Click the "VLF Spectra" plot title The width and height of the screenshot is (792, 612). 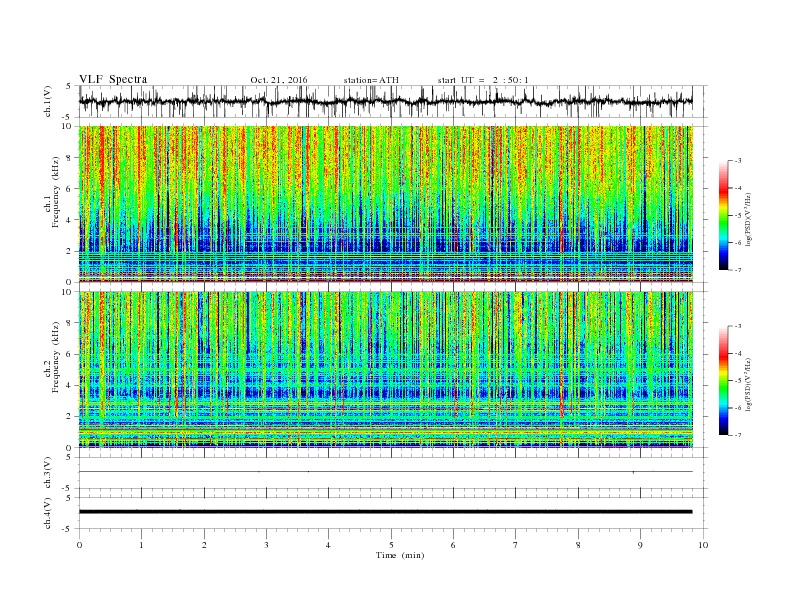[x=113, y=79]
